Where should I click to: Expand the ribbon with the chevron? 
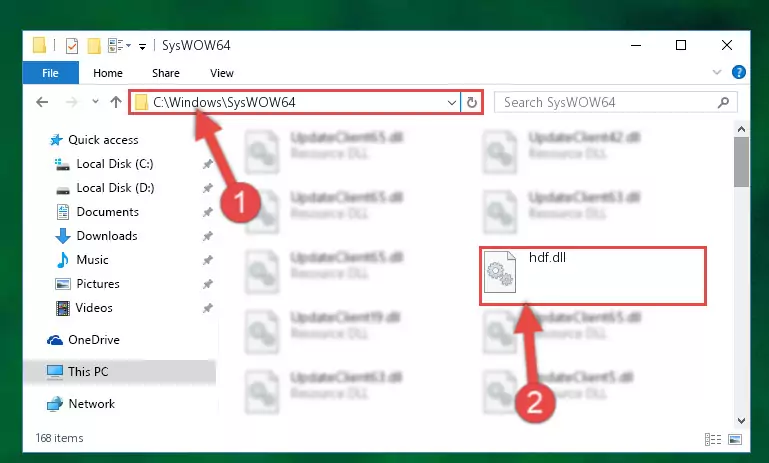coord(717,73)
